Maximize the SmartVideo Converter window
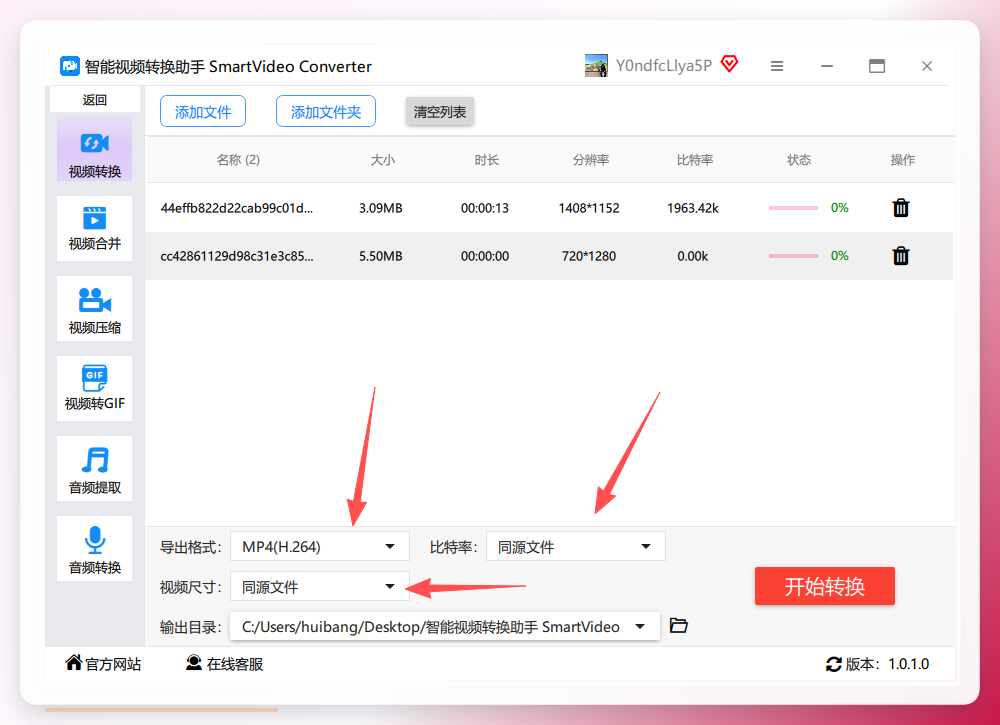 877,66
